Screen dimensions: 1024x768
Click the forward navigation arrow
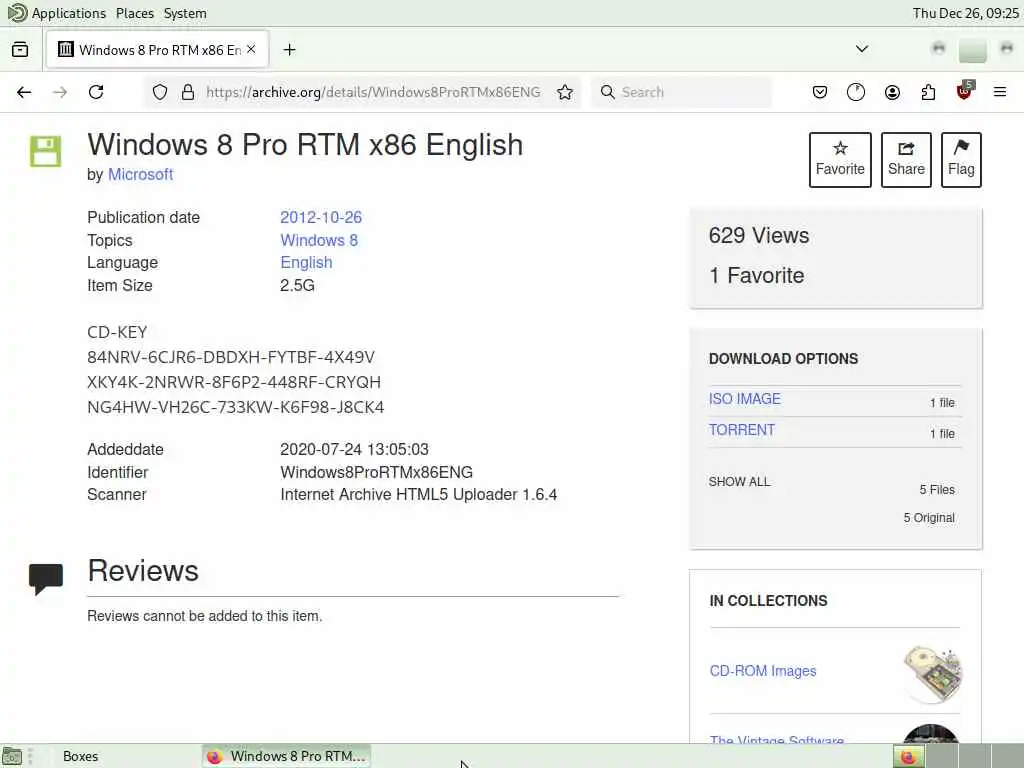(x=60, y=92)
